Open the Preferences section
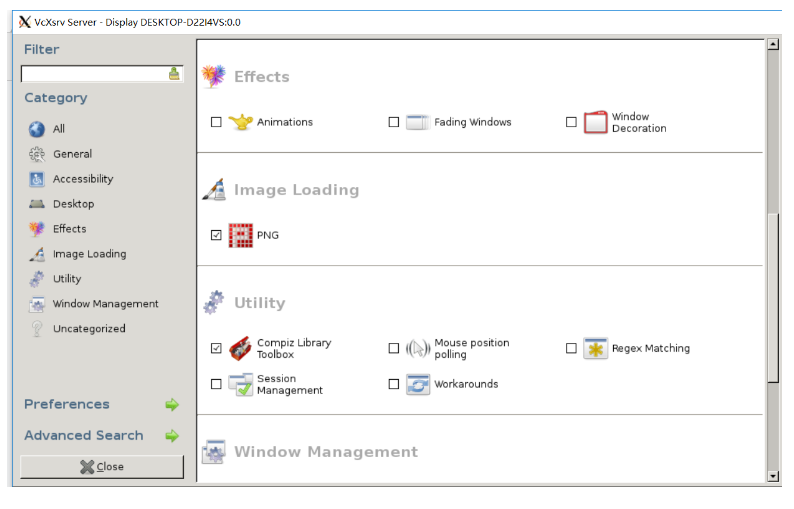The width and height of the screenshot is (794, 509). (67, 404)
